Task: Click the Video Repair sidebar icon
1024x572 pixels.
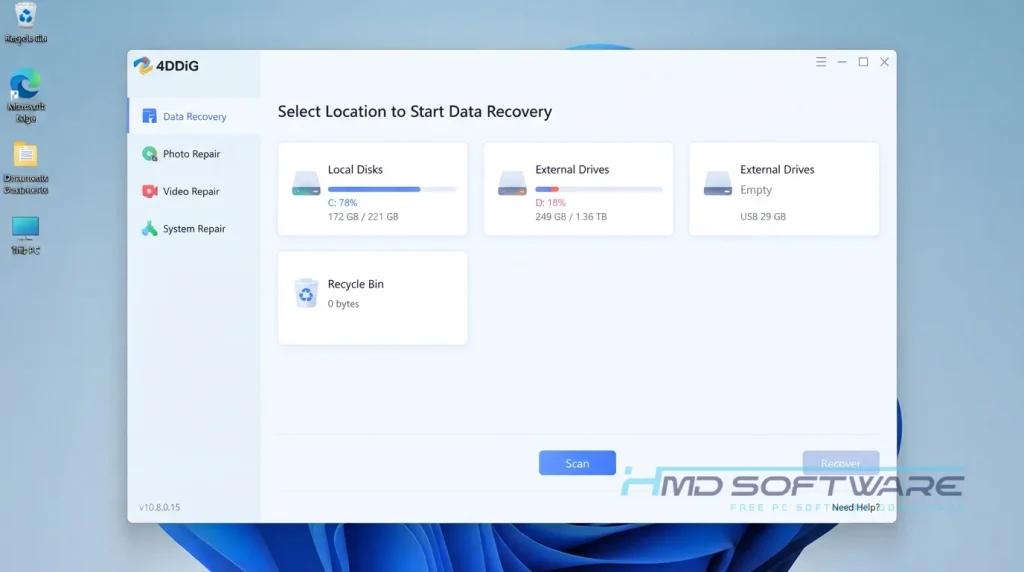Action: [150, 191]
